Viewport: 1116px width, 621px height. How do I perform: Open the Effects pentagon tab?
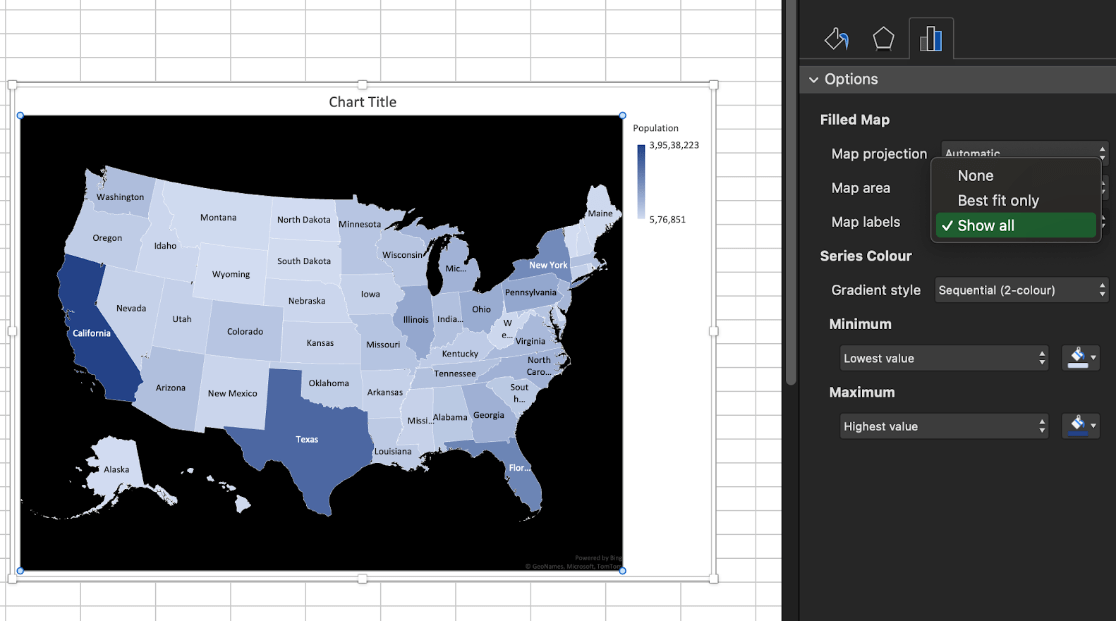coord(883,38)
